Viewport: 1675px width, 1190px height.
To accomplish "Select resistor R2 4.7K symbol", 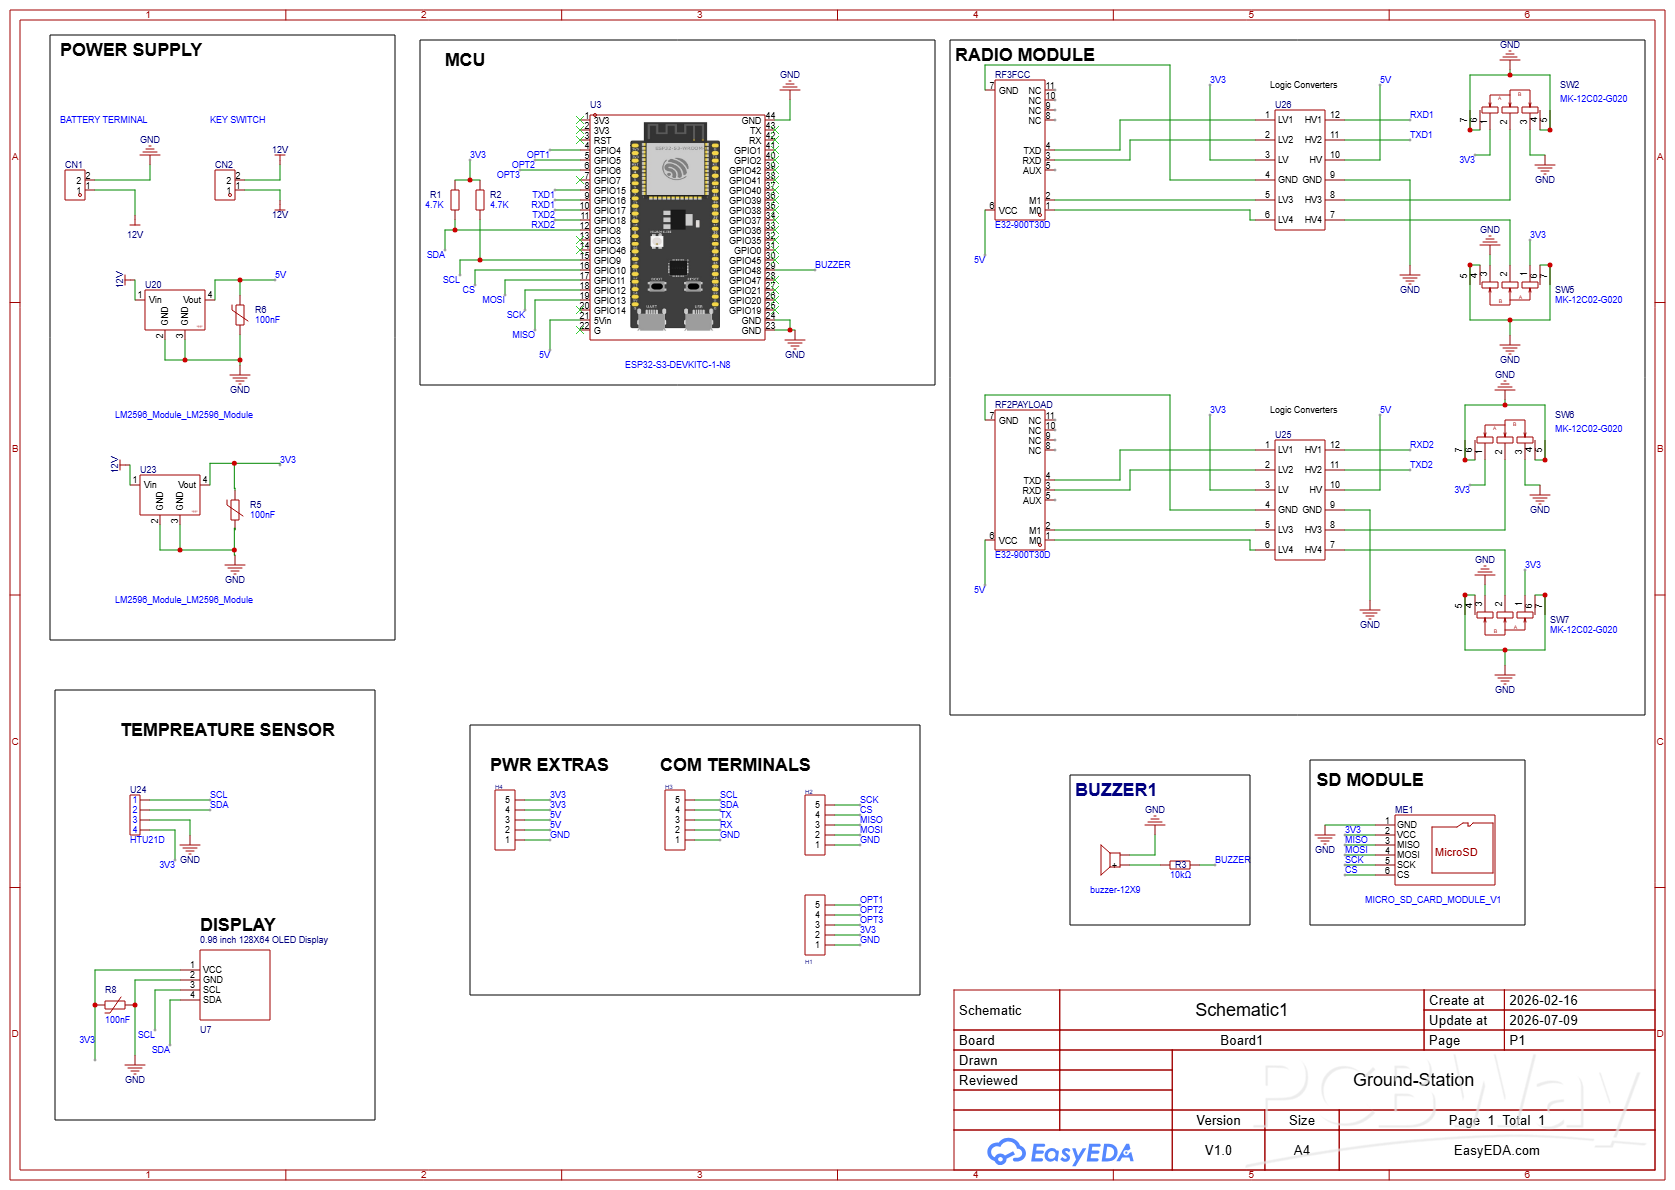I will click(x=480, y=200).
